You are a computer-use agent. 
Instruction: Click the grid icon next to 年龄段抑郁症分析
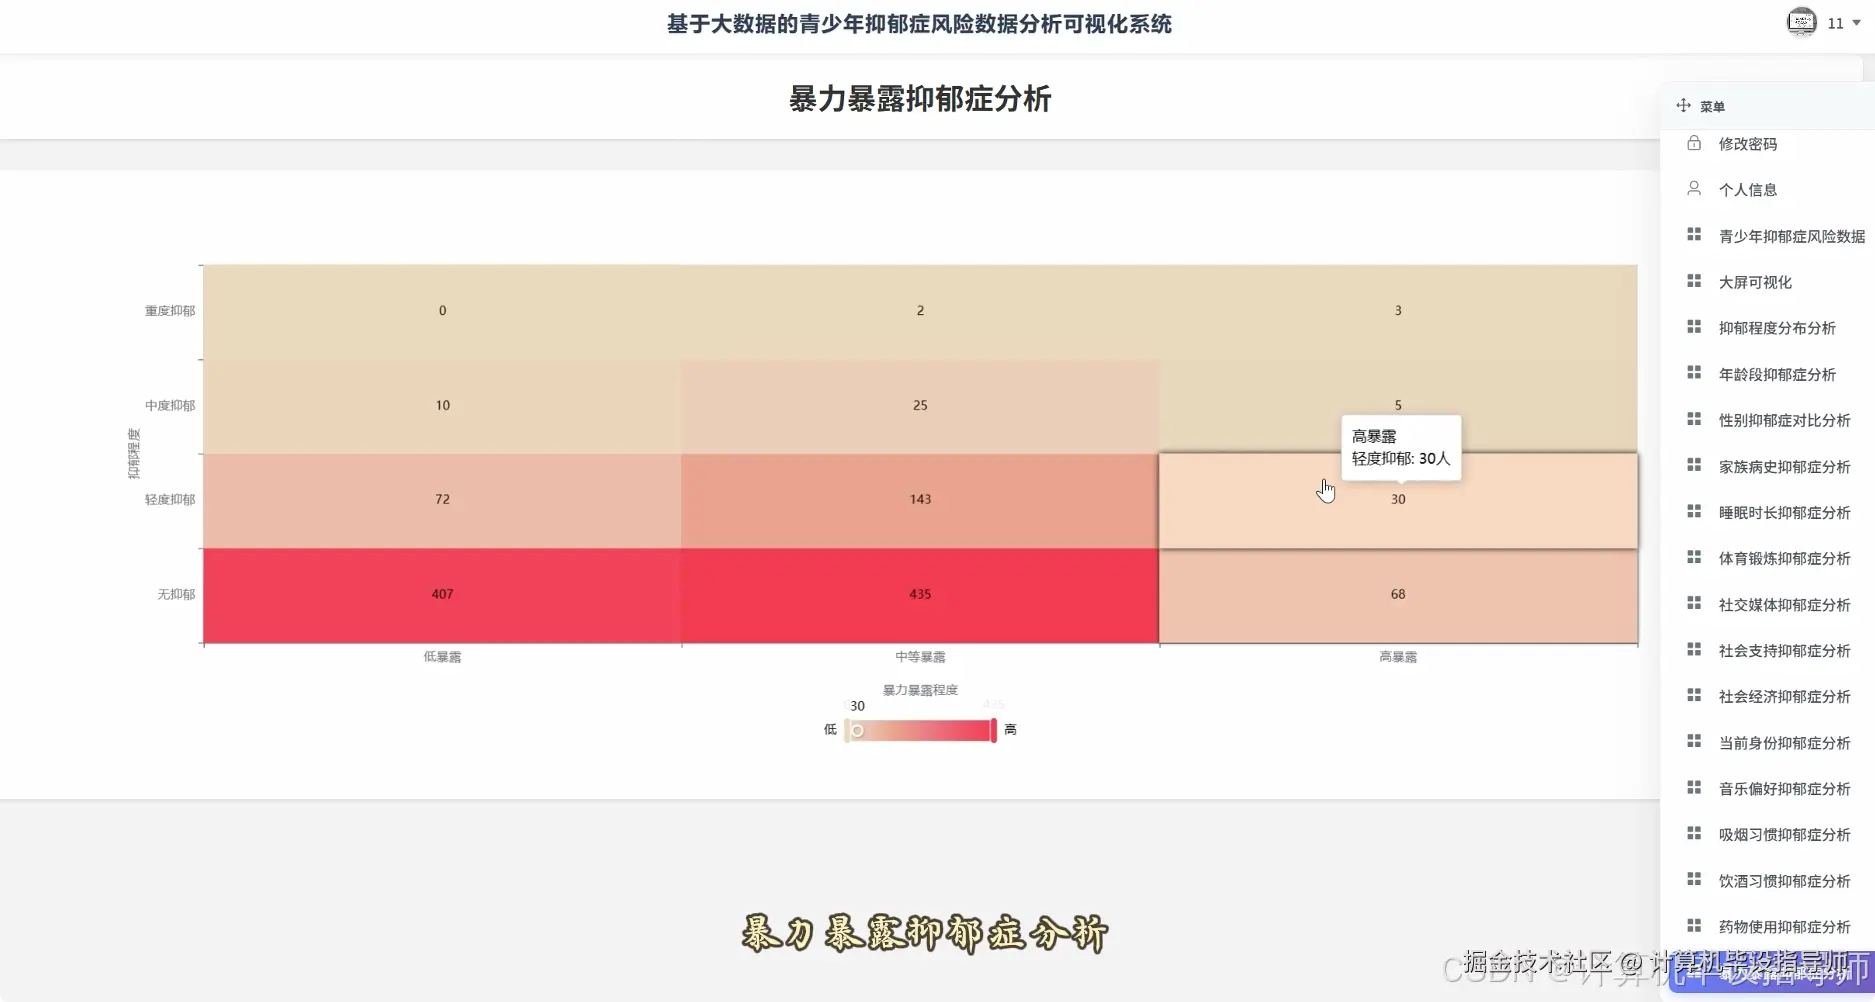click(1694, 372)
